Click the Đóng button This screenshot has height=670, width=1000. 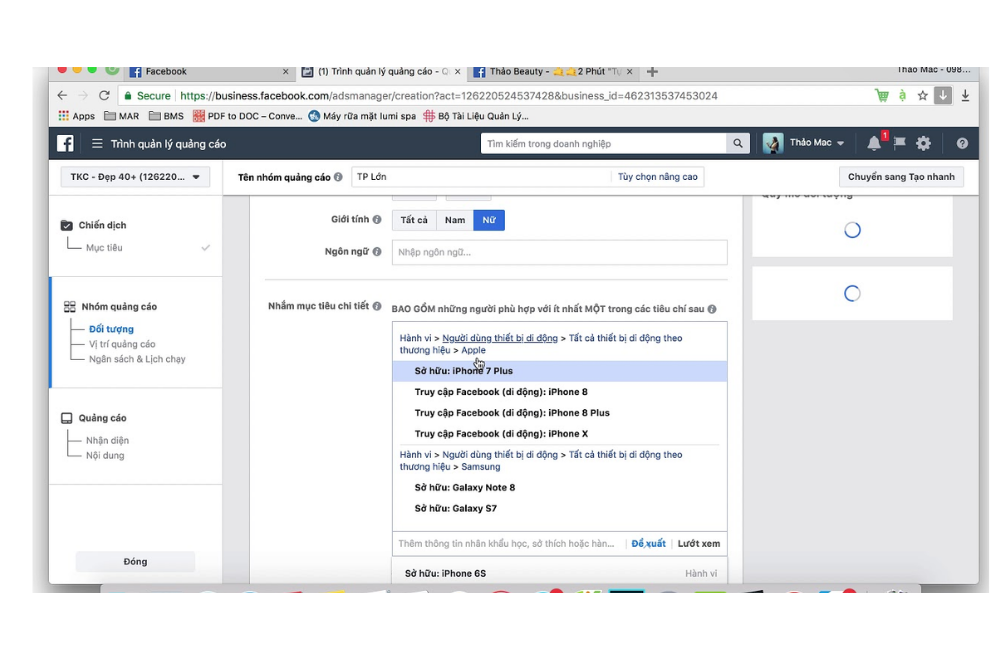click(x=135, y=562)
